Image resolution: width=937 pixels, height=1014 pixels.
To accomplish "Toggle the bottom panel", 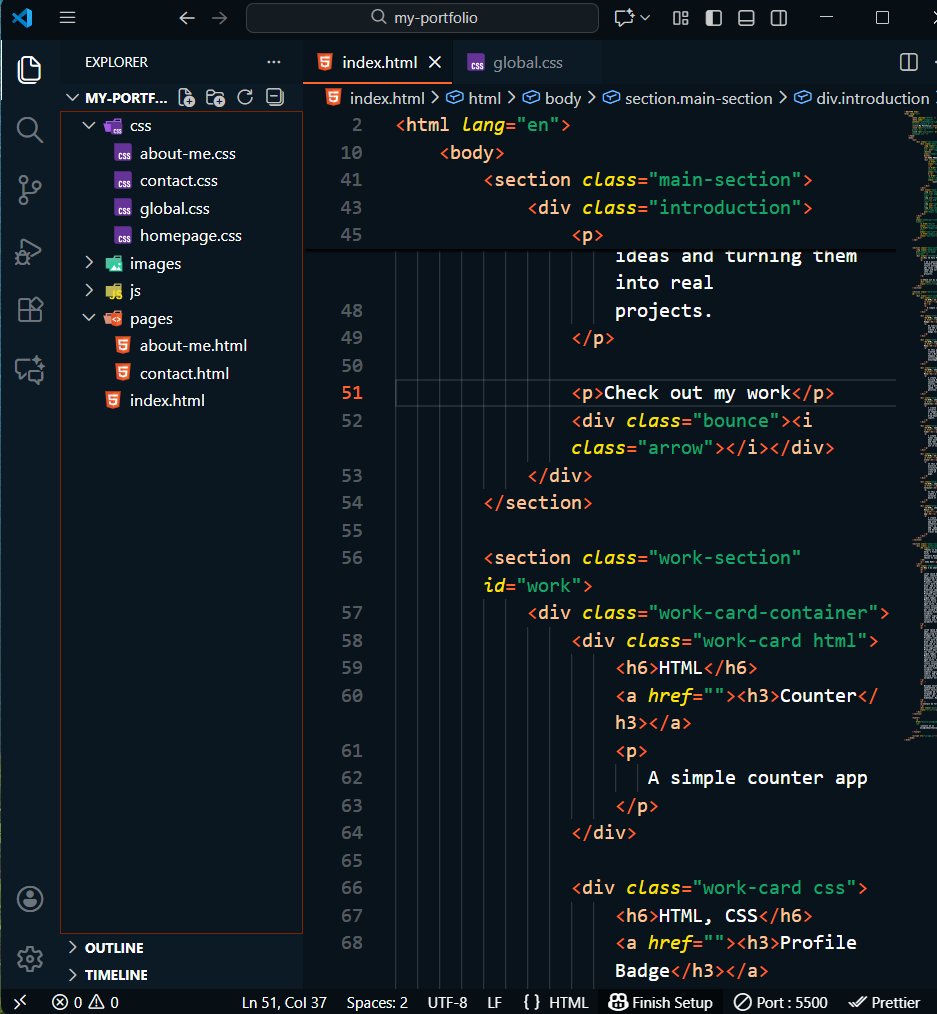I will click(746, 18).
